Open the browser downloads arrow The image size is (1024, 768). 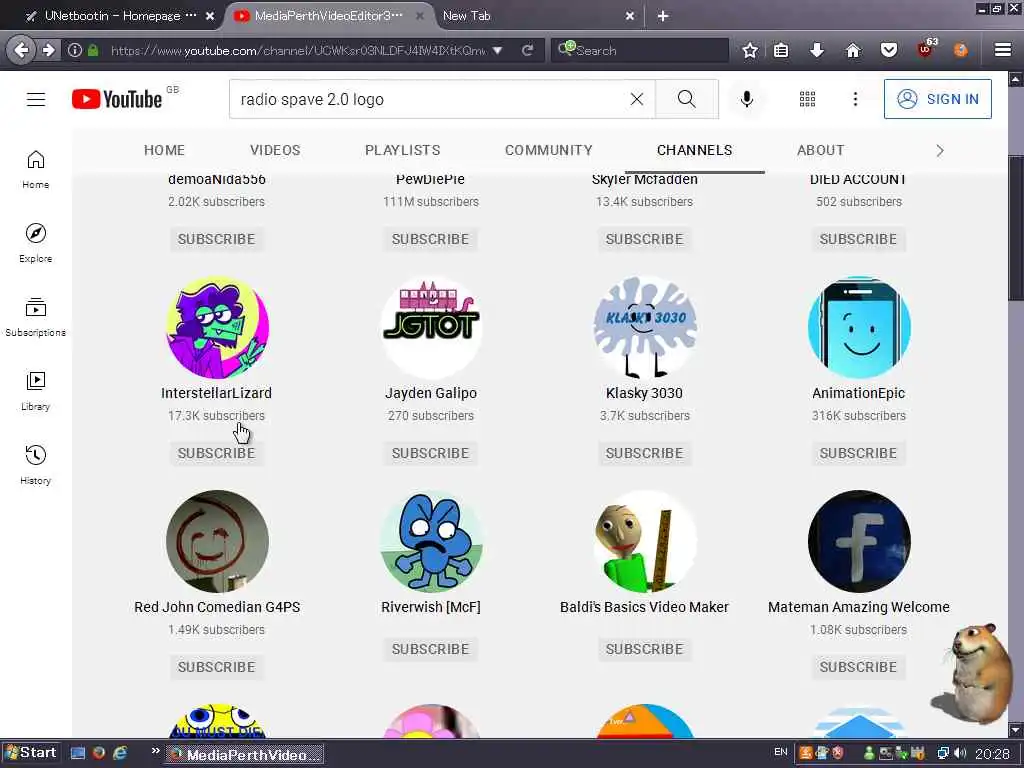coord(817,50)
